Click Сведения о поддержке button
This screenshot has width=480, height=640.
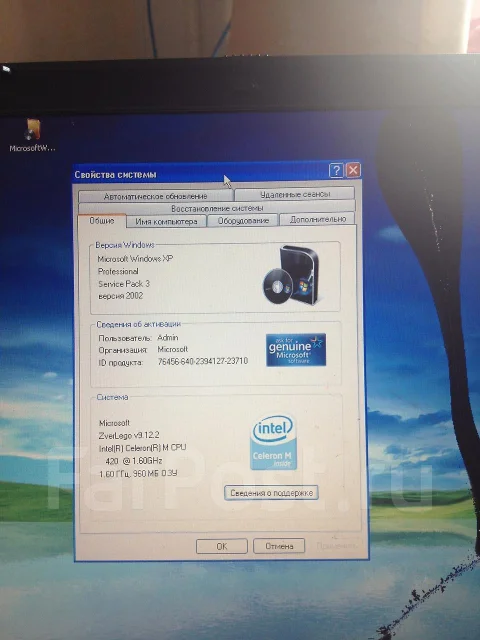(271, 493)
